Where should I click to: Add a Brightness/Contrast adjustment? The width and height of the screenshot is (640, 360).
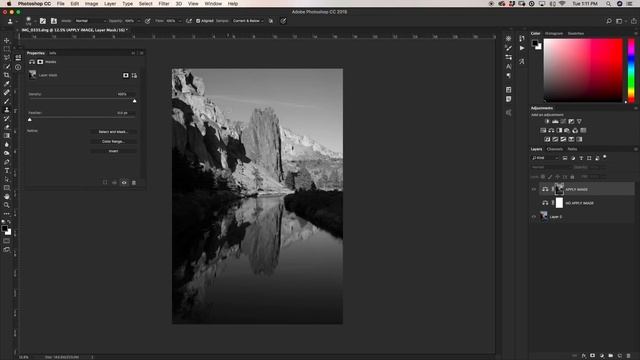pyautogui.click(x=547, y=121)
